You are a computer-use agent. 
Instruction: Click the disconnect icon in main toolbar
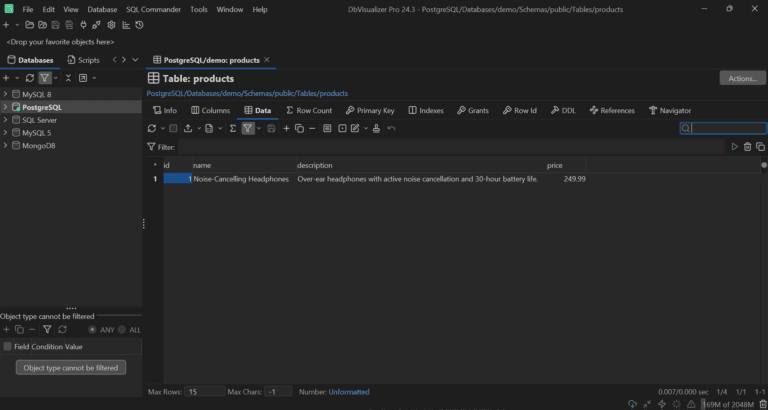point(96,25)
